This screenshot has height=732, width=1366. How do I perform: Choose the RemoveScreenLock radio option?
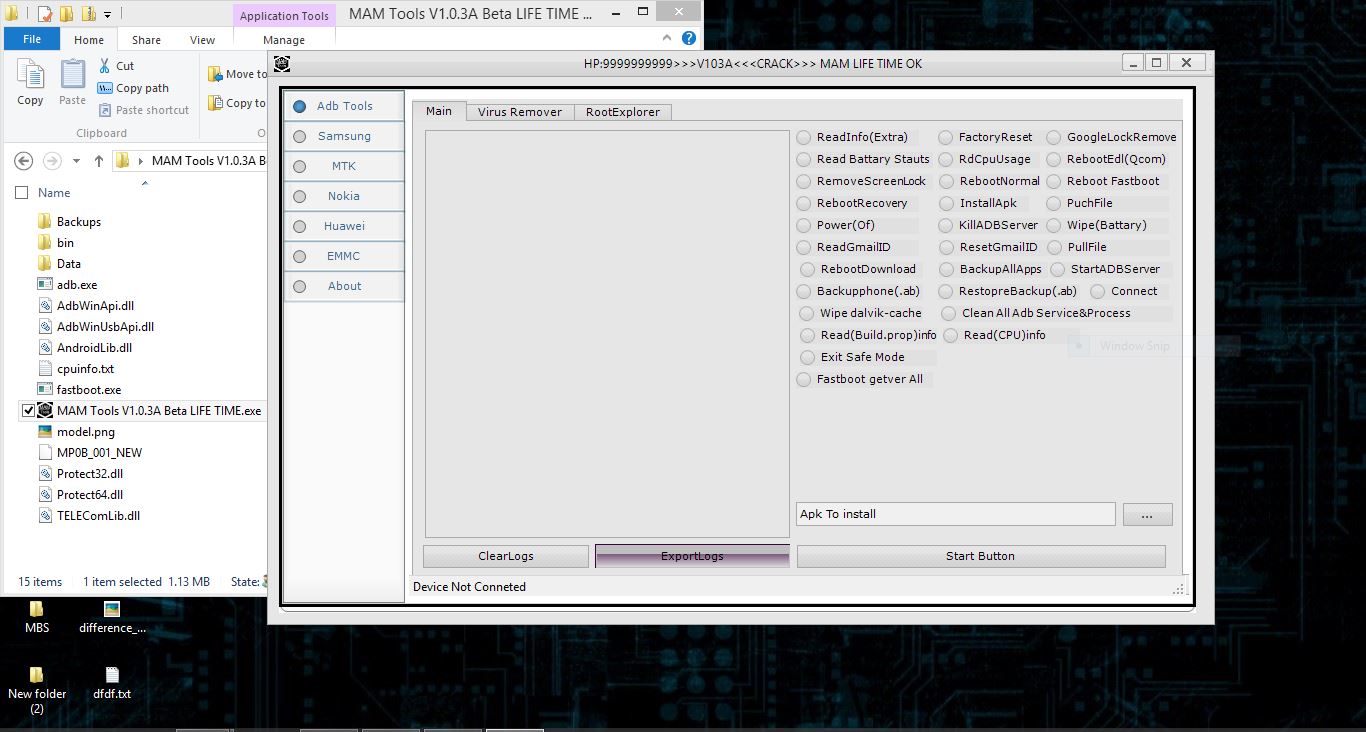[x=804, y=181]
